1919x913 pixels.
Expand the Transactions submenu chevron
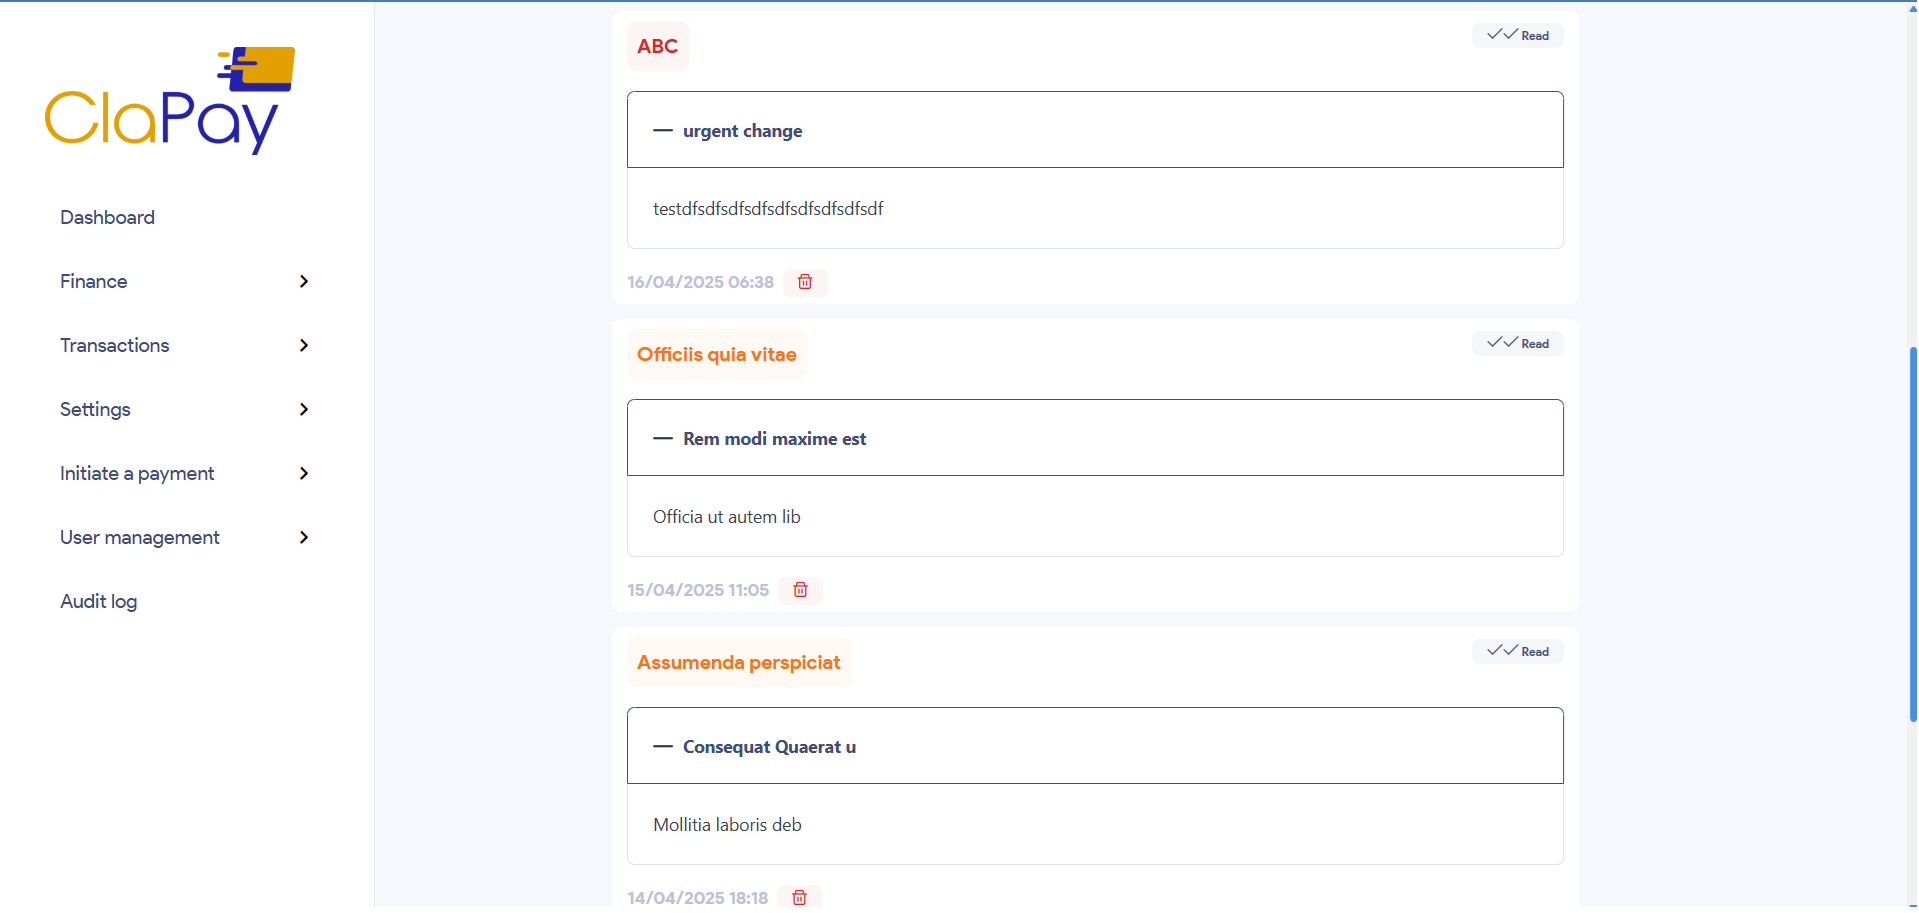click(304, 346)
